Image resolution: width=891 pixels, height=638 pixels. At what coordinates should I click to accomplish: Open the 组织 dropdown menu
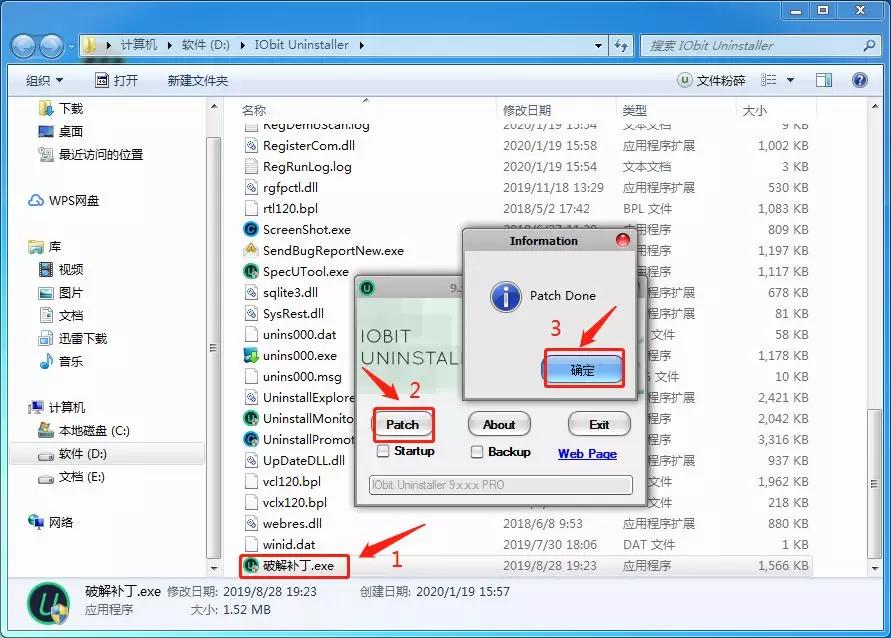pyautogui.click(x=44, y=80)
